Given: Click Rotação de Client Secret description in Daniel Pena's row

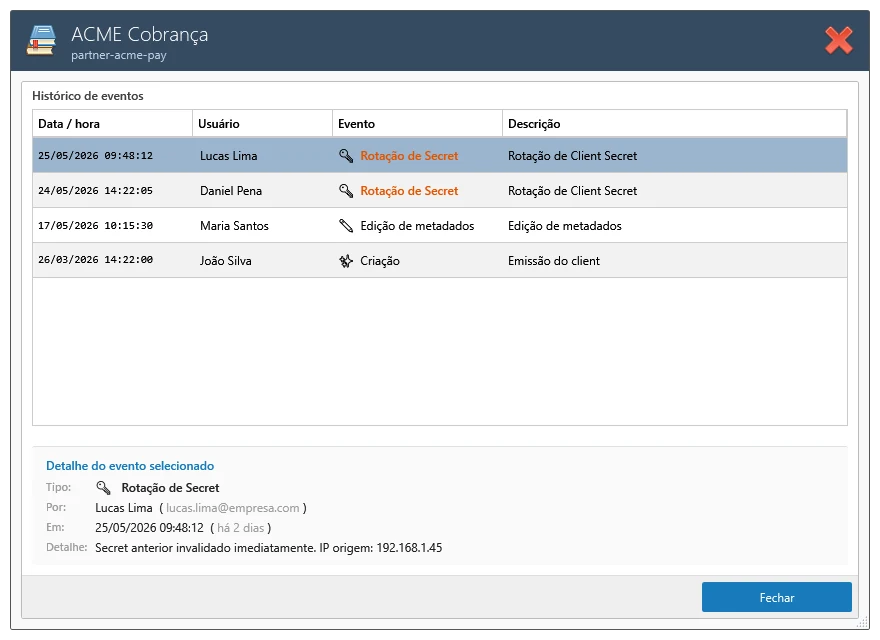Looking at the screenshot, I should 572,191.
